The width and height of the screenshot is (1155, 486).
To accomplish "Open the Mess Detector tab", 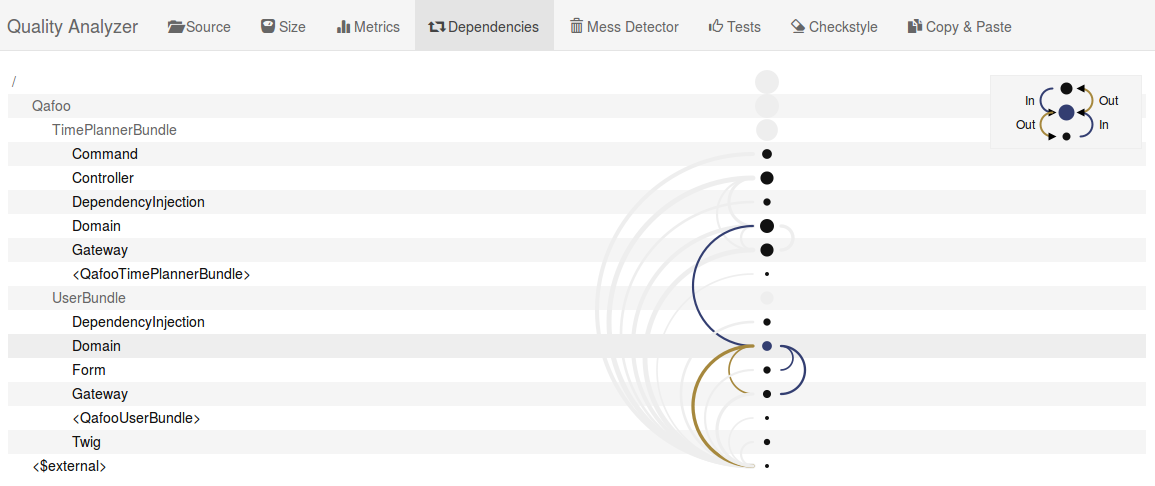I will pyautogui.click(x=624, y=27).
